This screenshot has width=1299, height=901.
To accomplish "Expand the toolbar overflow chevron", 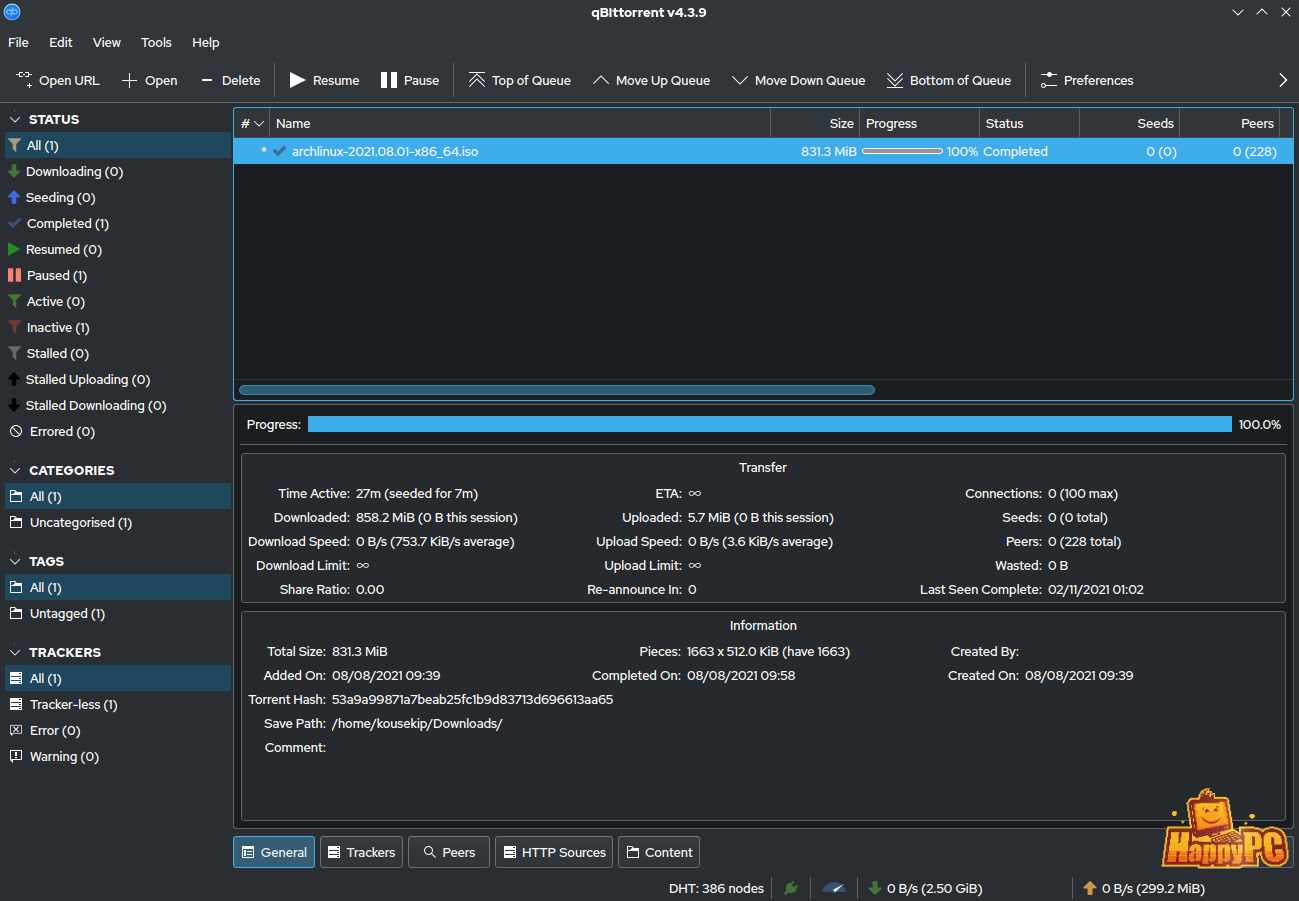I will pos(1283,80).
